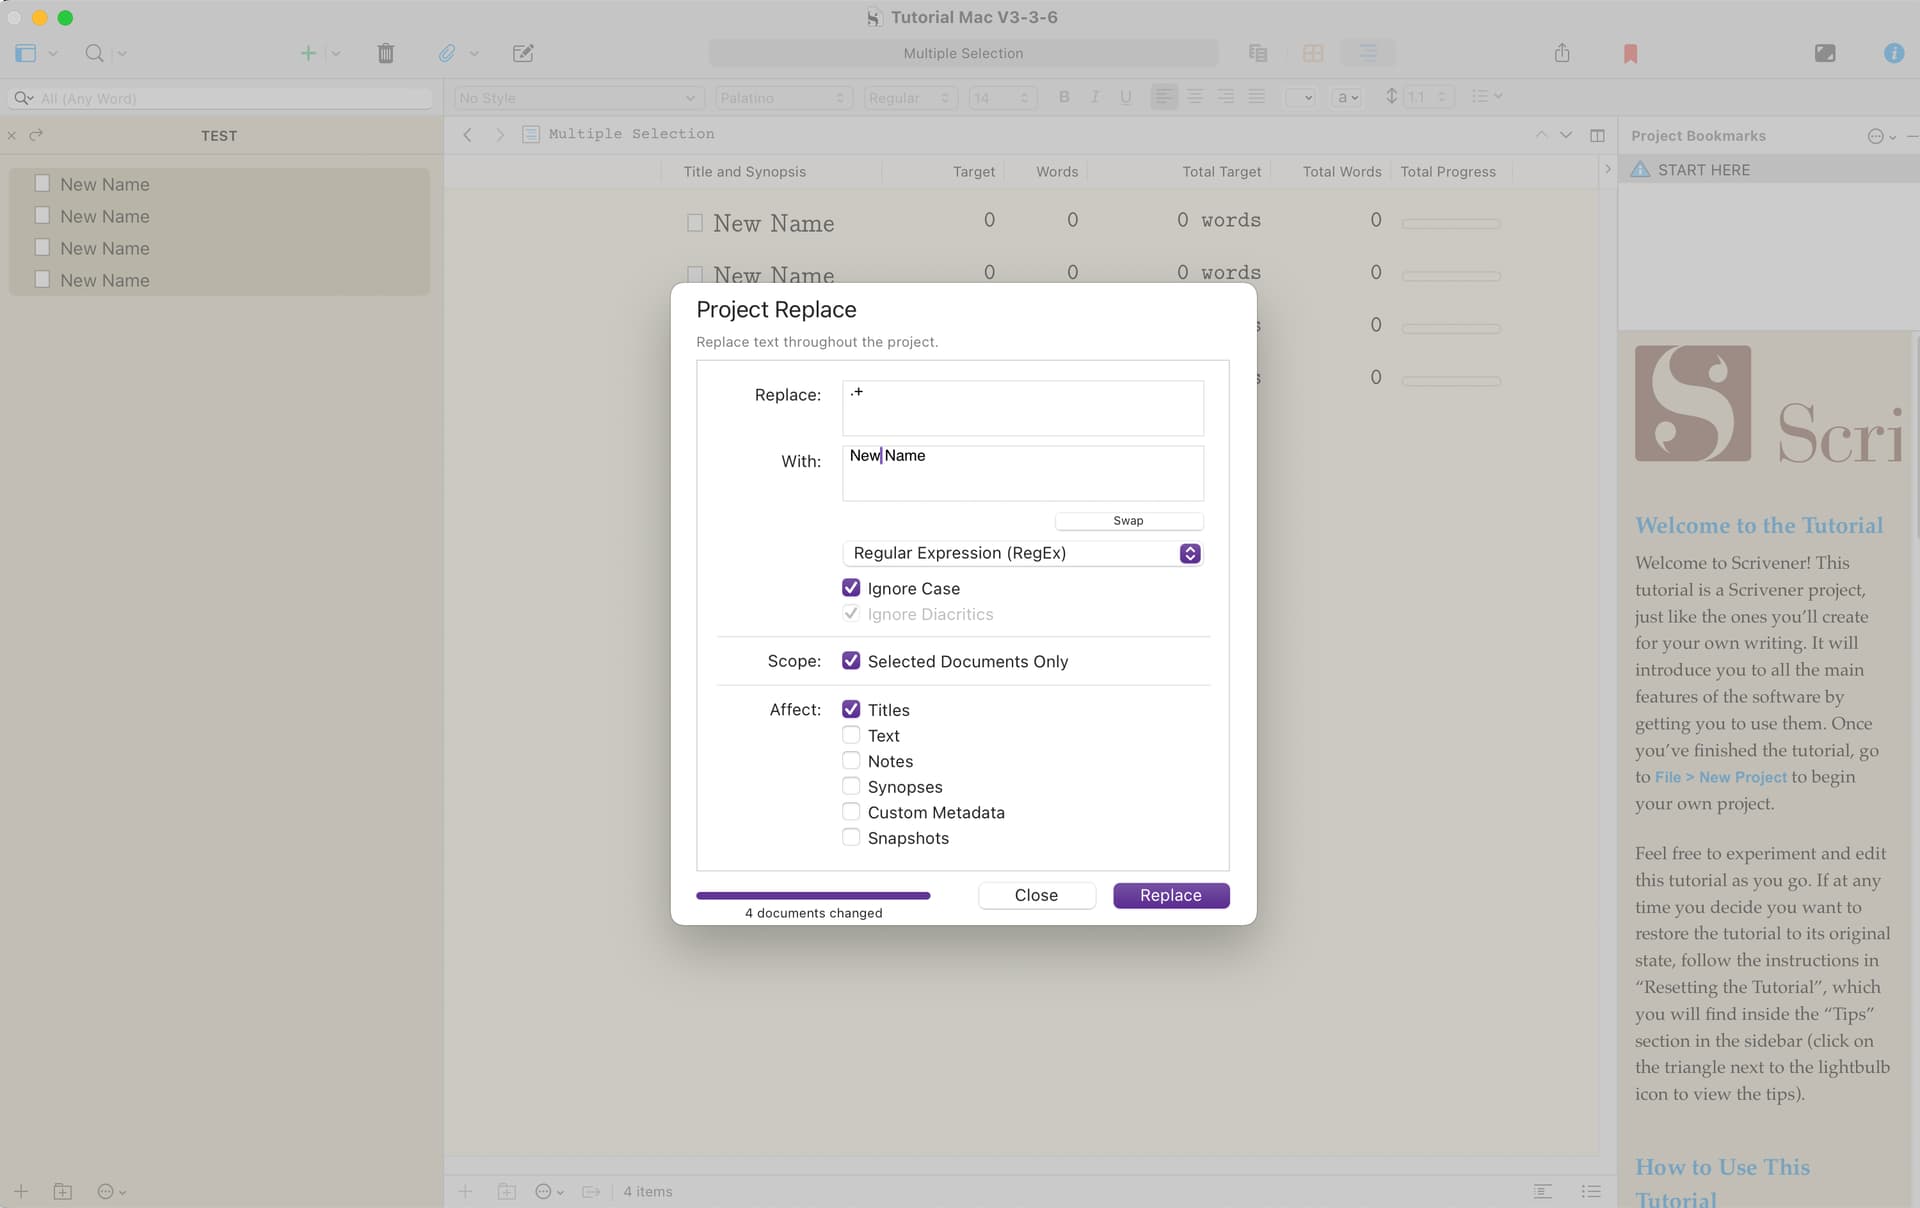Click the Close button in dialog
The height and width of the screenshot is (1208, 1920).
tap(1036, 895)
